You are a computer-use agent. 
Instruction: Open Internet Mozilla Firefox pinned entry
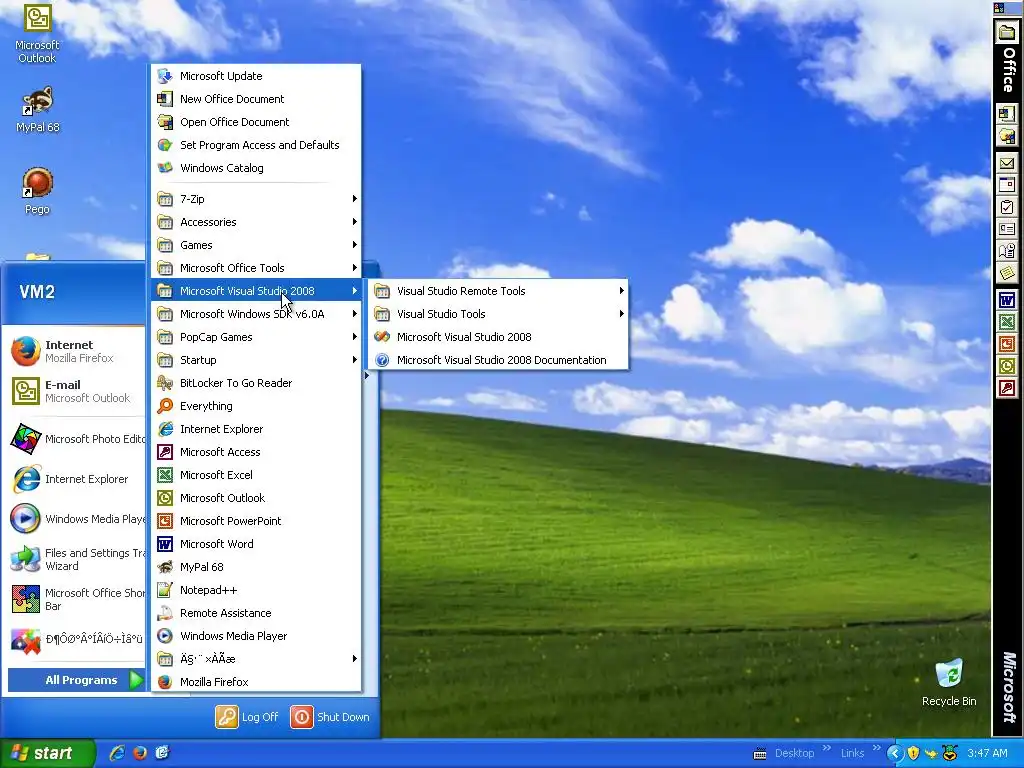tap(75, 351)
